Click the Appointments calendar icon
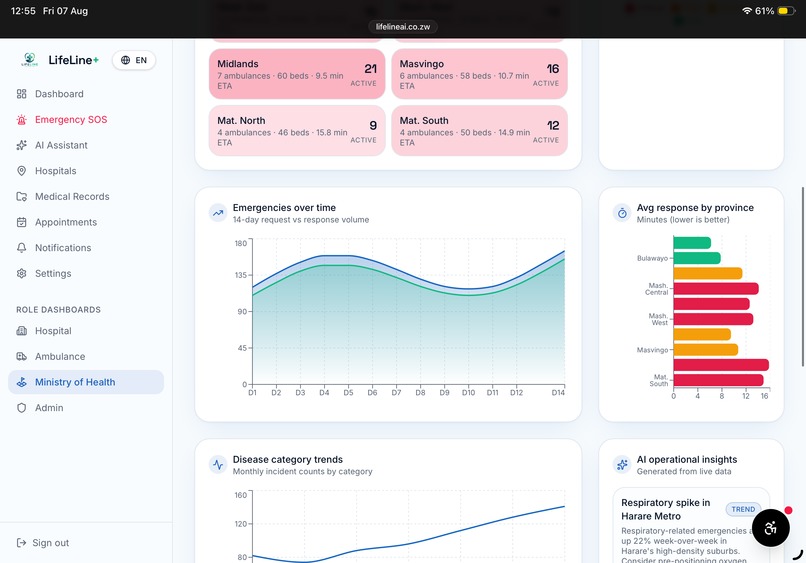The width and height of the screenshot is (806, 563). pos(22,222)
